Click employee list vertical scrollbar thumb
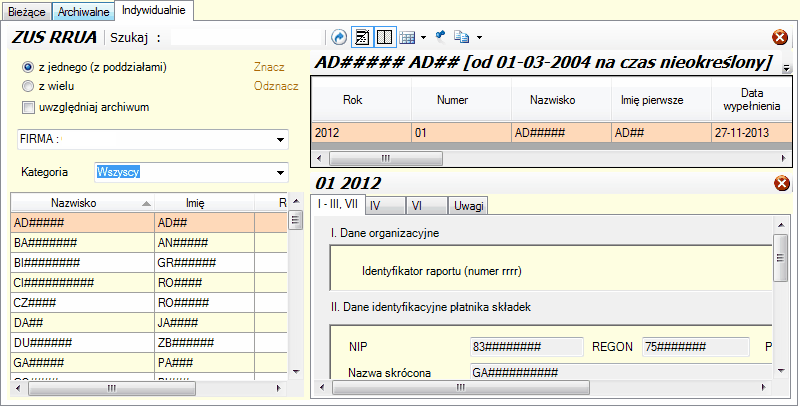 point(296,221)
